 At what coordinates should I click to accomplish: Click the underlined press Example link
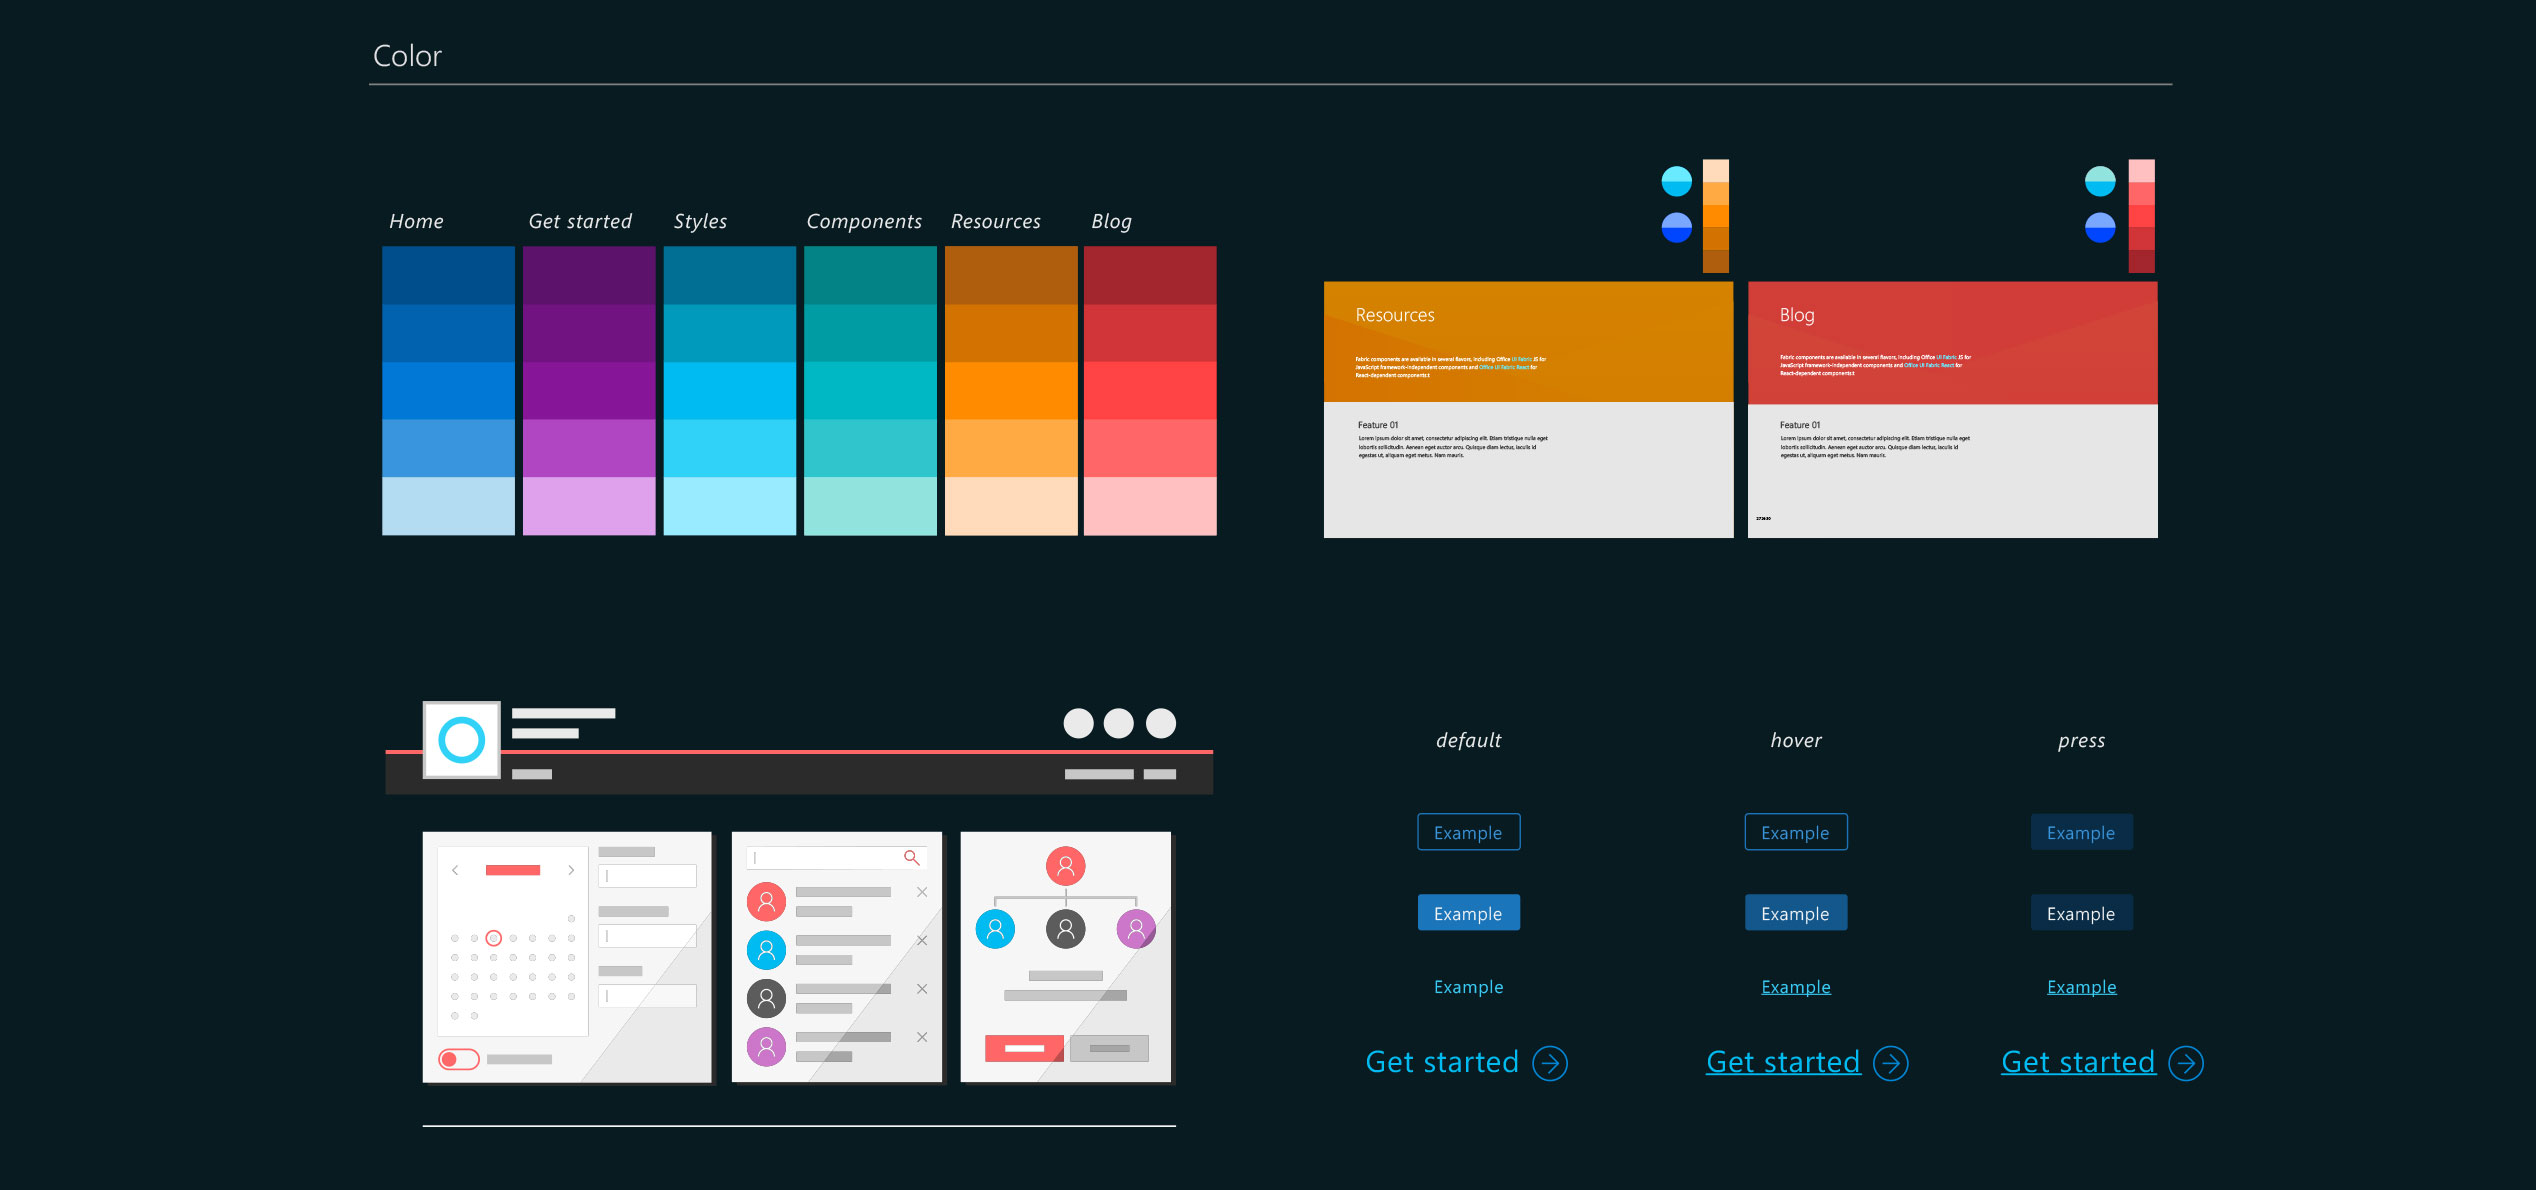pos(2081,987)
